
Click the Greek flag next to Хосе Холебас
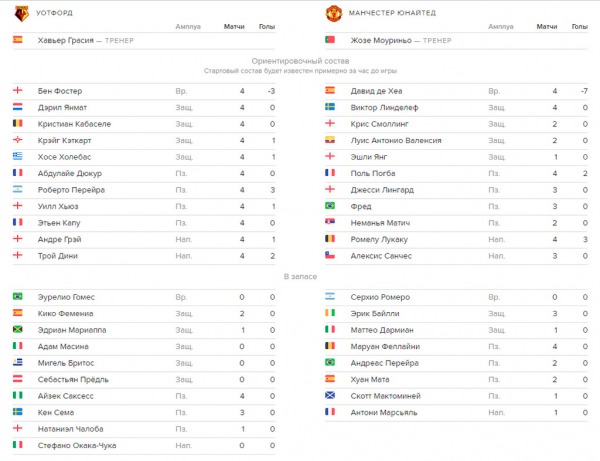point(18,156)
